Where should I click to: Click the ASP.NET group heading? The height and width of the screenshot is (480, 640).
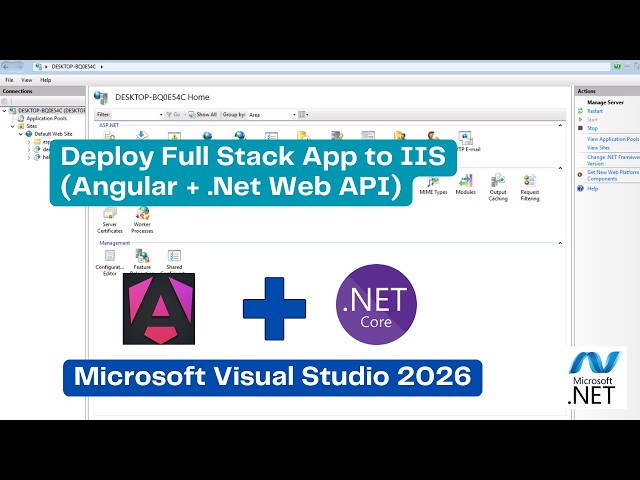coord(109,125)
